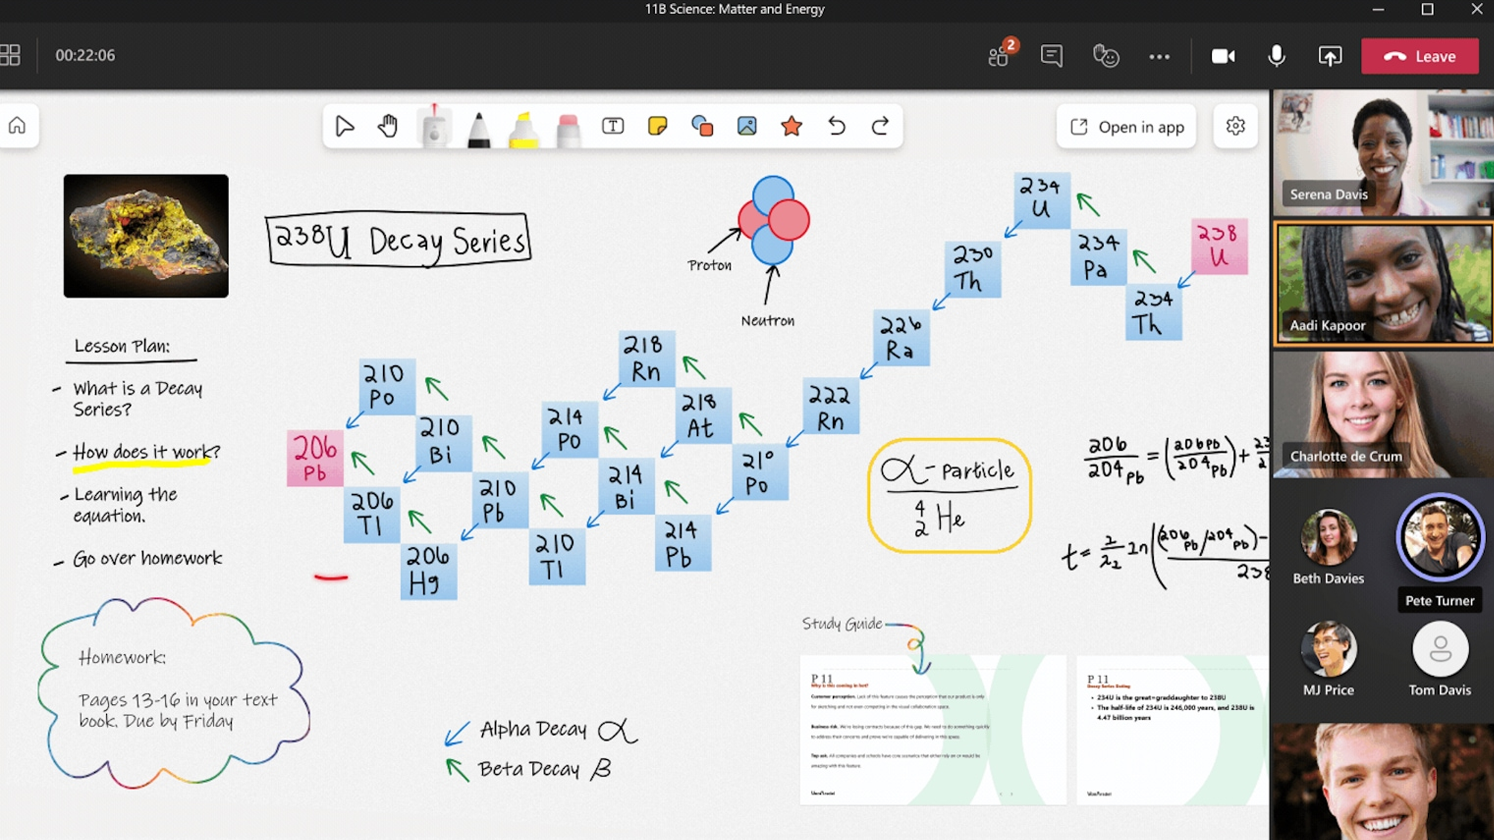
Task: Select the uranium ore photo on whiteboard
Action: click(x=146, y=236)
